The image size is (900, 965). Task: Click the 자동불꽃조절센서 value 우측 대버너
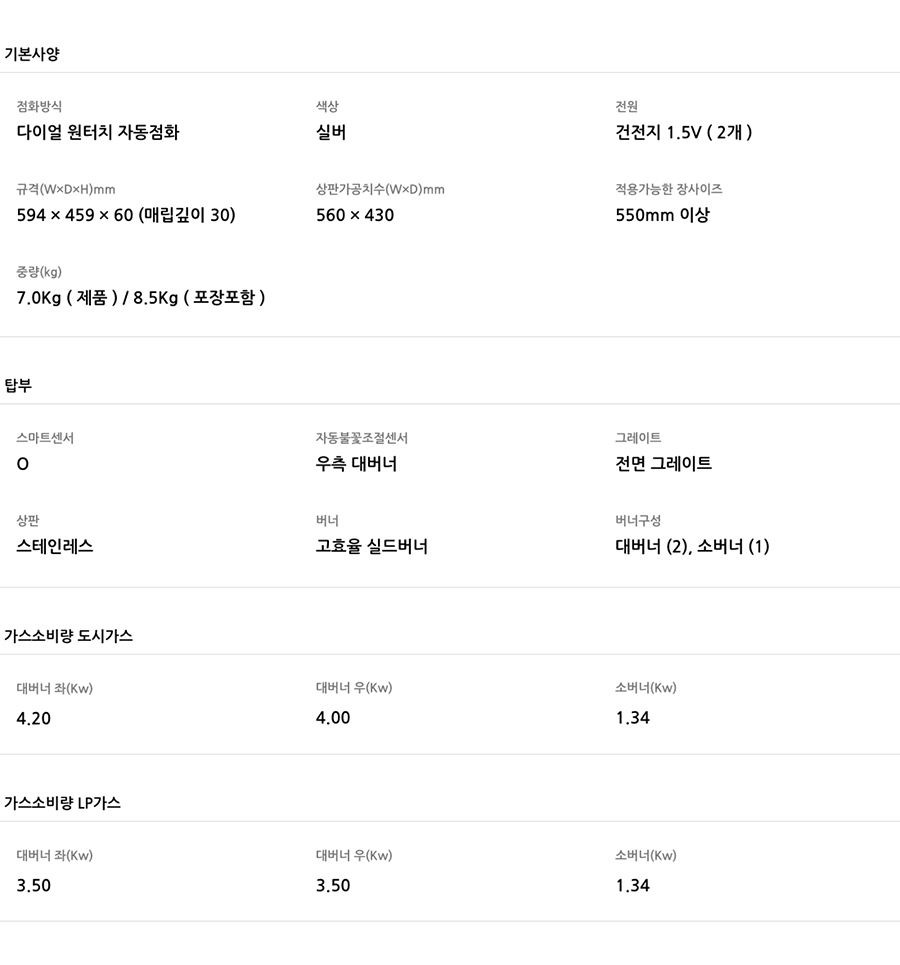tap(356, 464)
